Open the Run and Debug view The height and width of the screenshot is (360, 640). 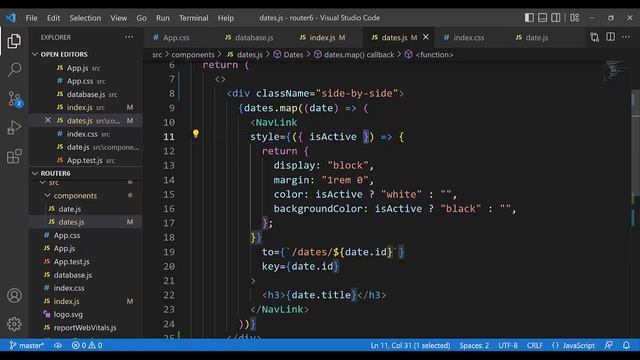tap(14, 127)
